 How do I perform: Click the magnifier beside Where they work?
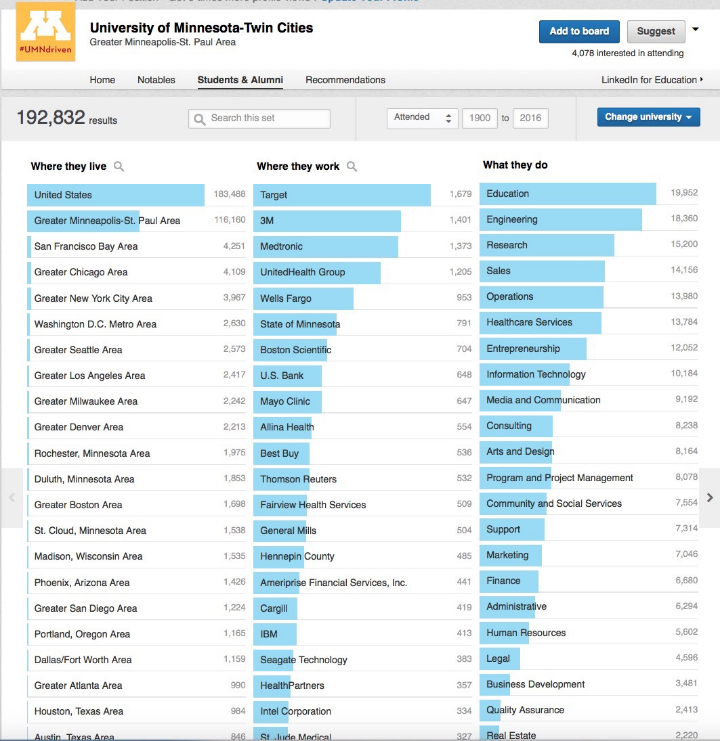[x=352, y=166]
